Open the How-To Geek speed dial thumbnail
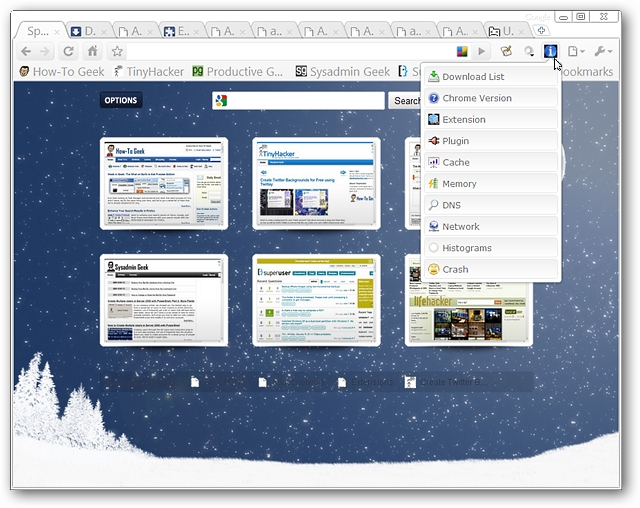 [164, 184]
